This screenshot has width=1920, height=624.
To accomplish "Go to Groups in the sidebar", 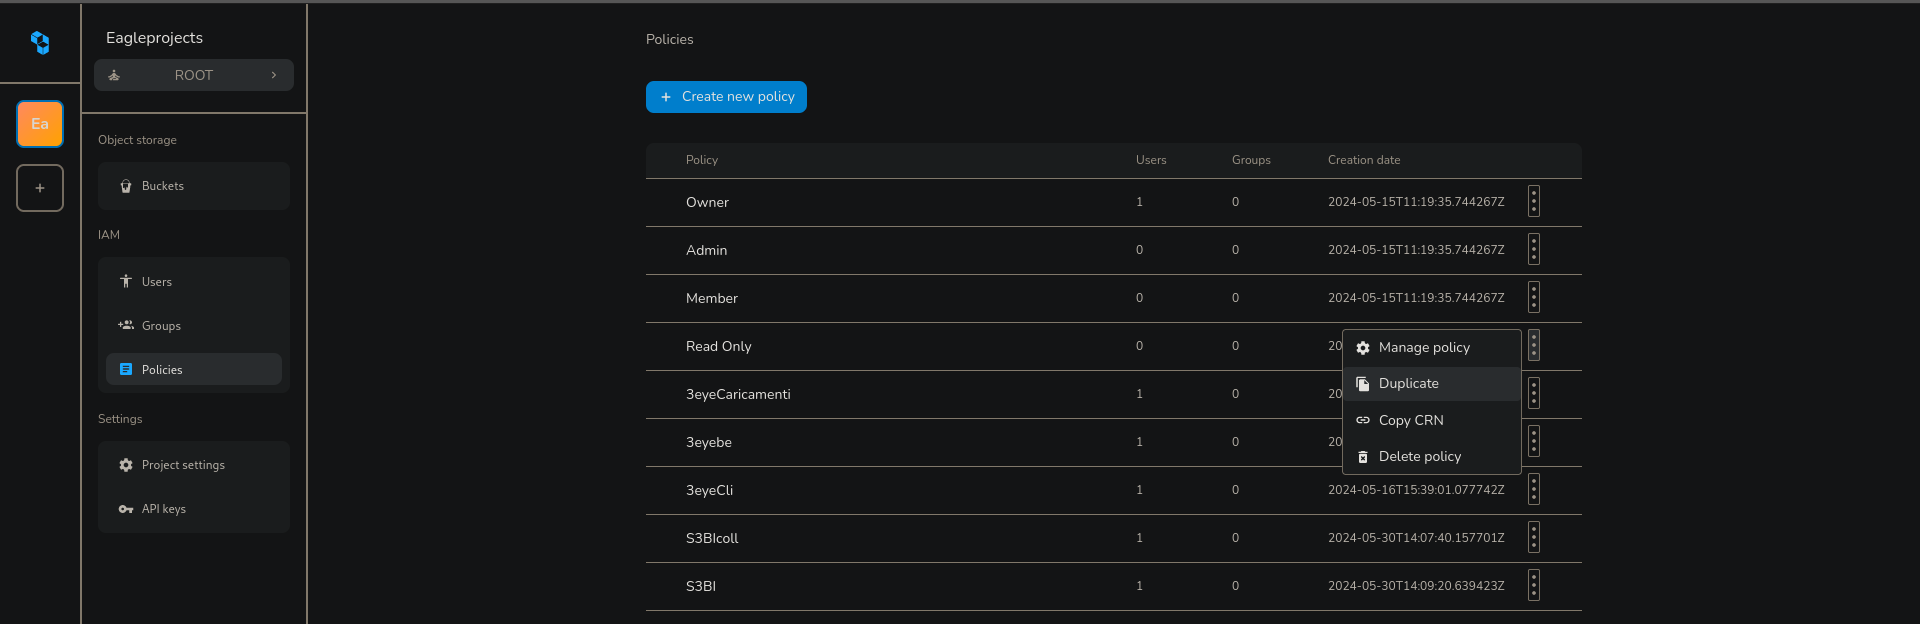I will pyautogui.click(x=161, y=326).
